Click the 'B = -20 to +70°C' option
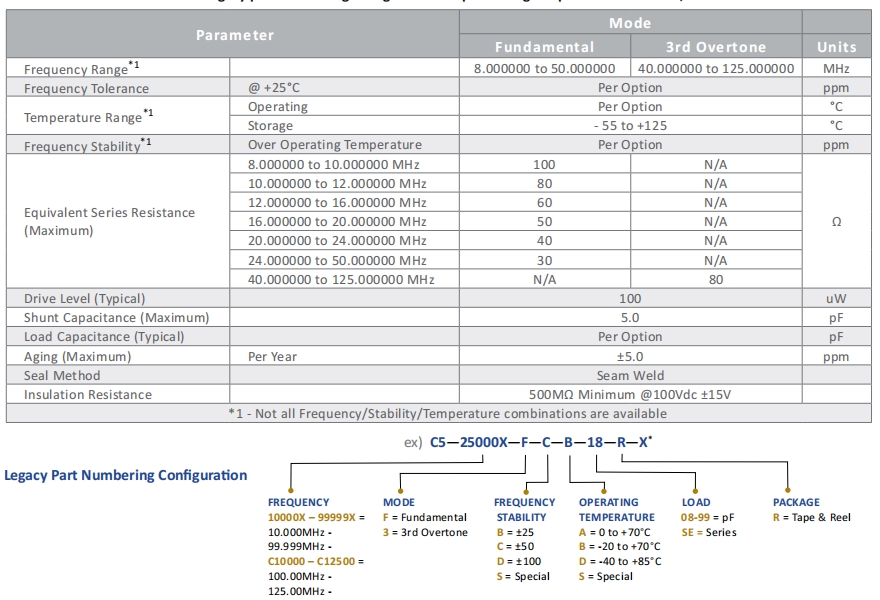The width and height of the screenshot is (880, 600). (x=619, y=547)
